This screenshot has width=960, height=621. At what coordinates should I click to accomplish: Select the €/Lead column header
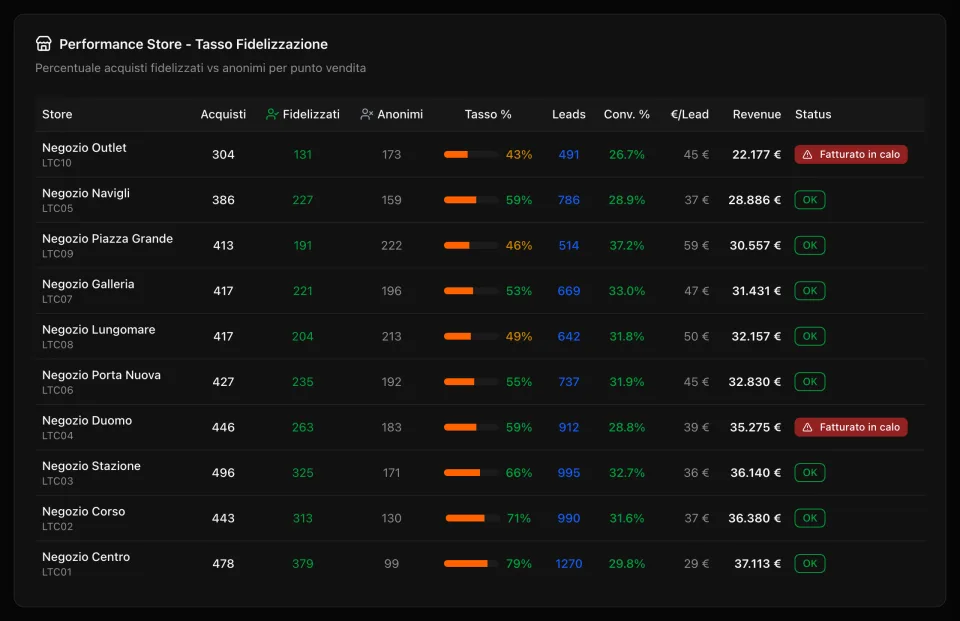690,115
